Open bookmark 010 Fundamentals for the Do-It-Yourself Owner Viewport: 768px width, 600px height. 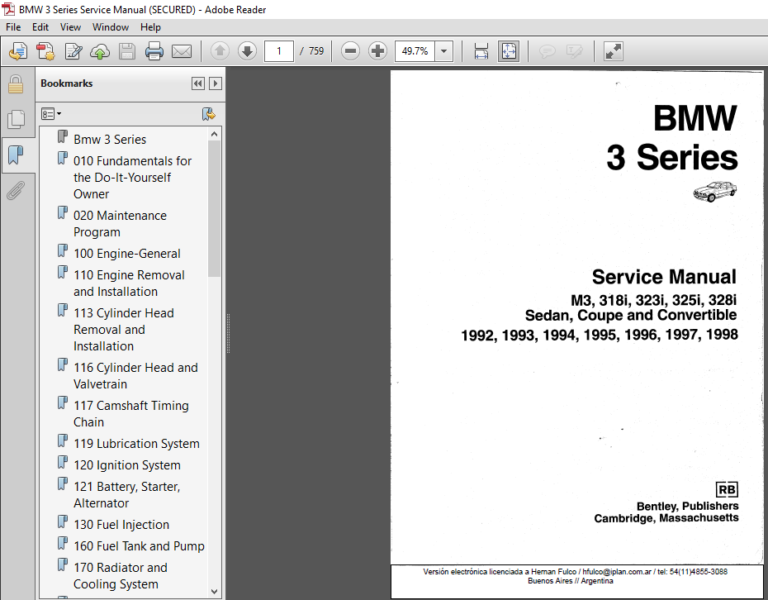[x=132, y=177]
